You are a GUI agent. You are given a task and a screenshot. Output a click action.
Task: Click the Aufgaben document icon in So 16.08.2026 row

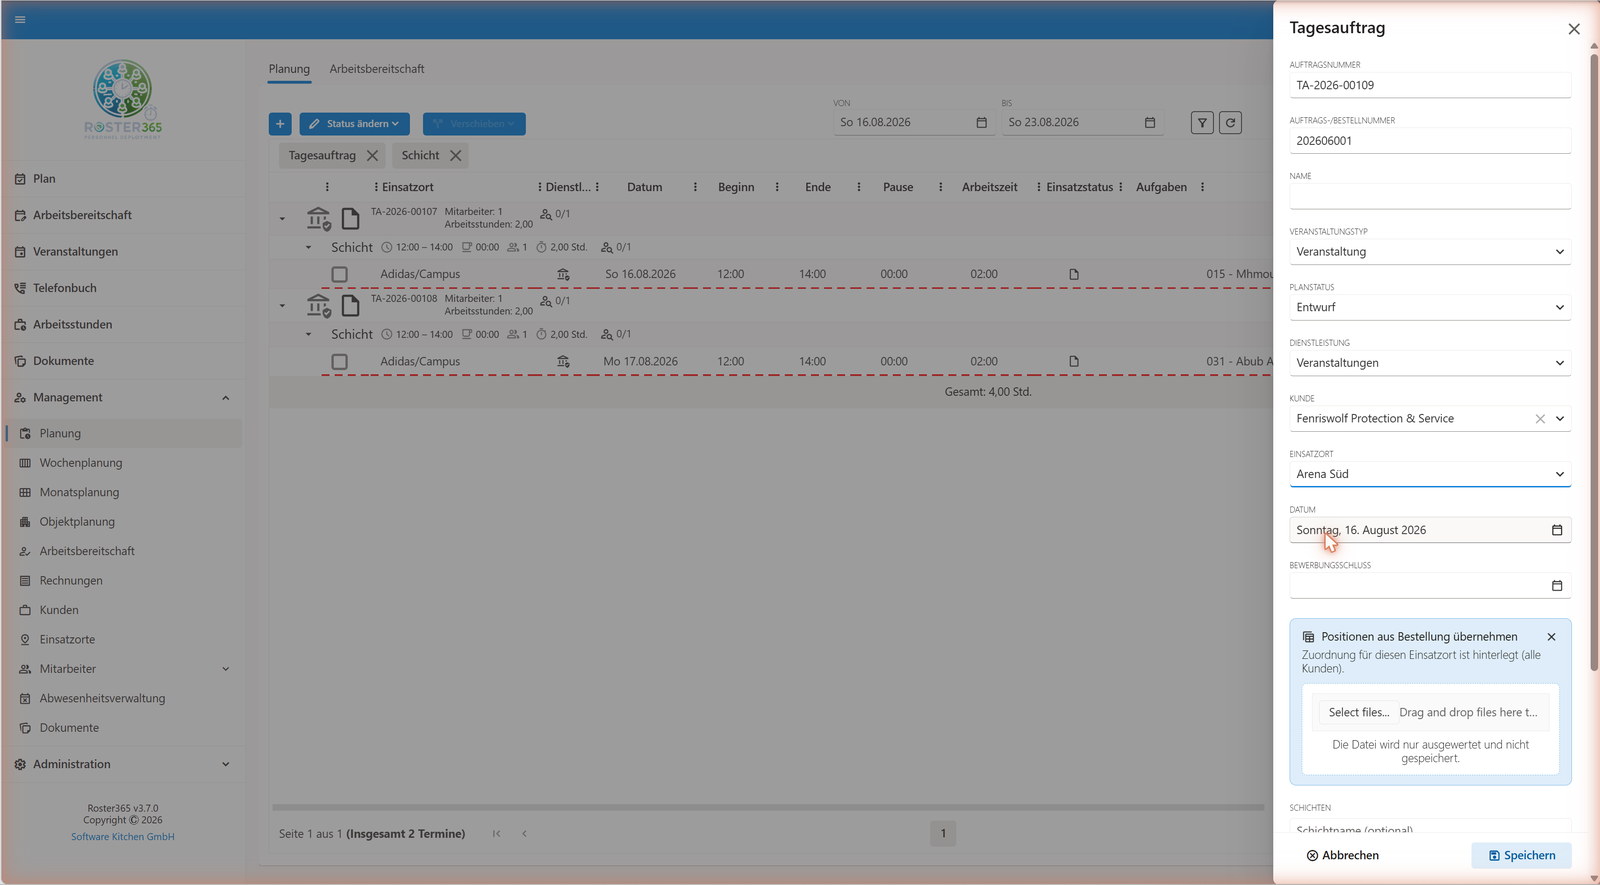click(1074, 274)
